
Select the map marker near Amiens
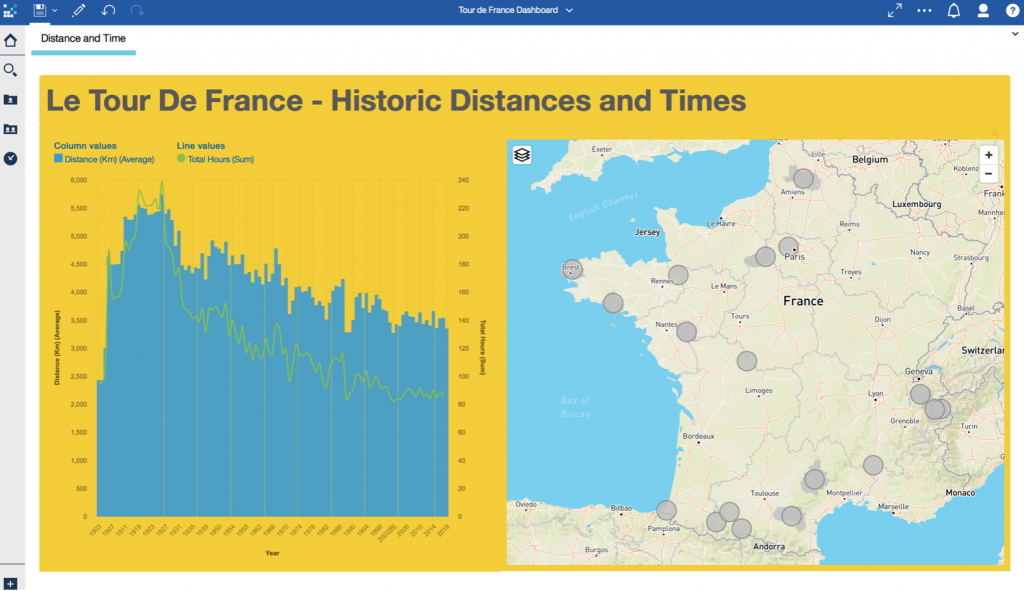(803, 178)
